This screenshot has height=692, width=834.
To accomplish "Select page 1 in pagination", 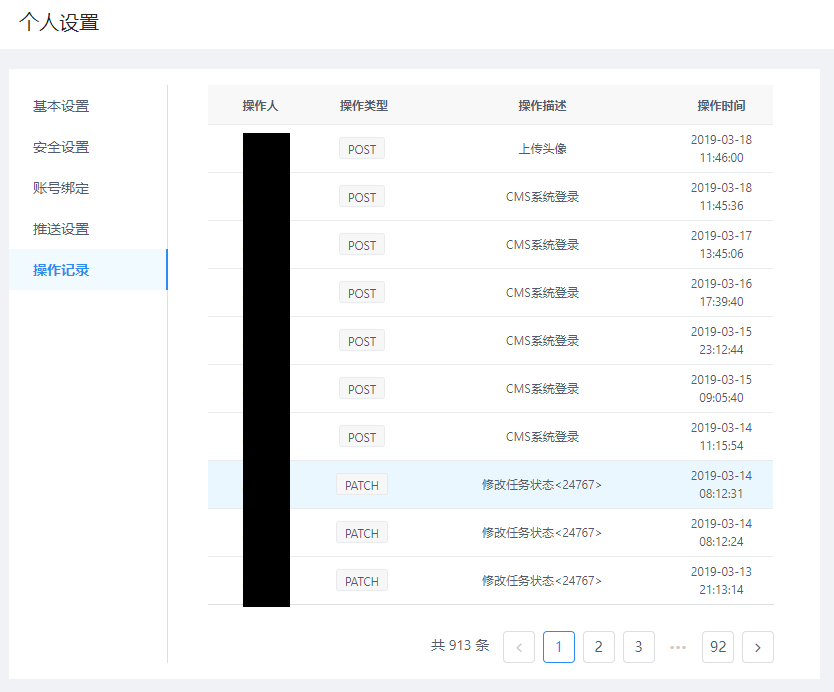I will pos(558,647).
